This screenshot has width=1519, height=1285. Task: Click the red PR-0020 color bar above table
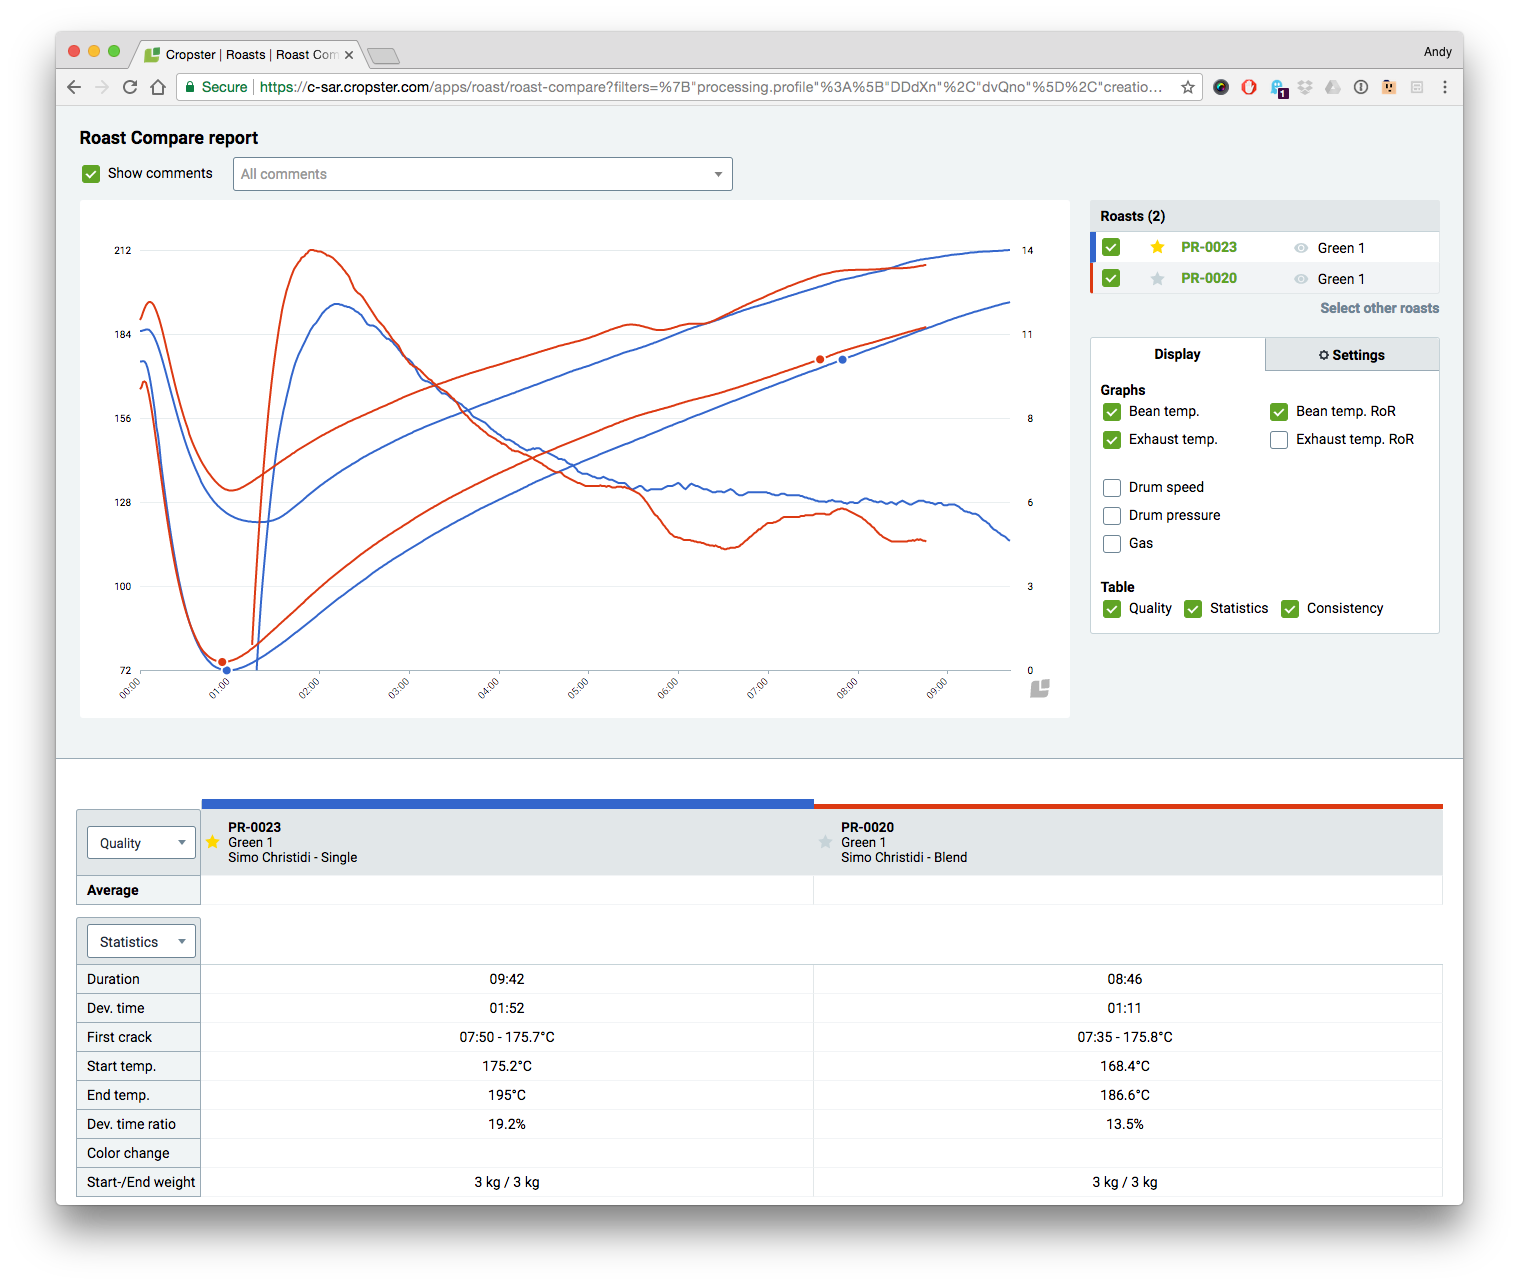1128,806
